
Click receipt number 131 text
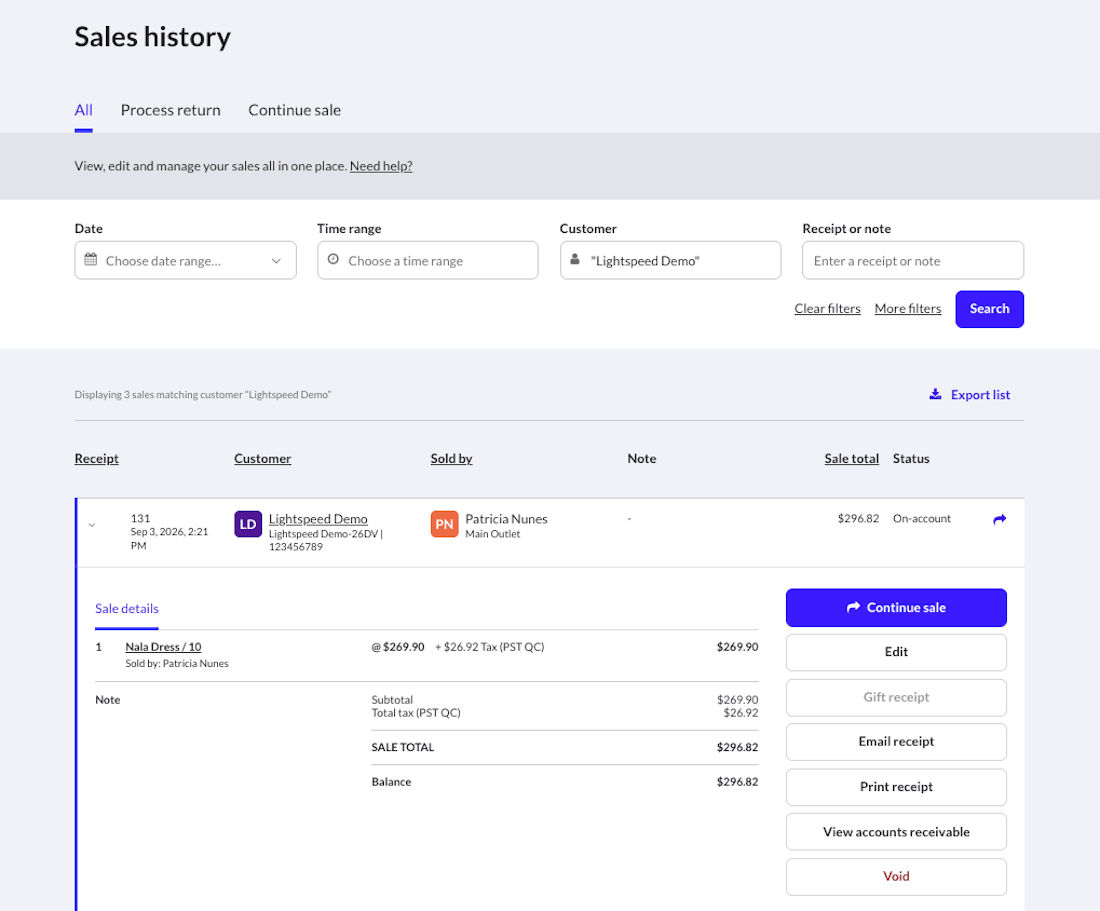140,518
